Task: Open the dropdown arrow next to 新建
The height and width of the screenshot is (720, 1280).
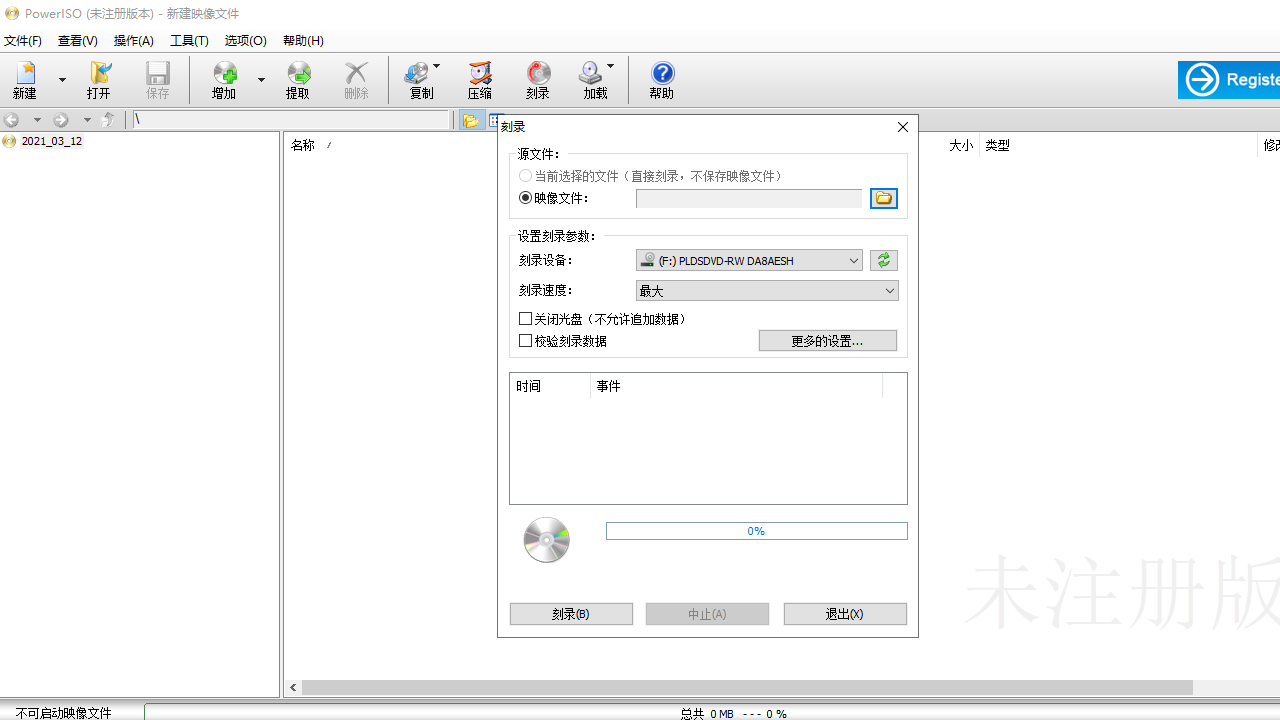Action: 62,80
